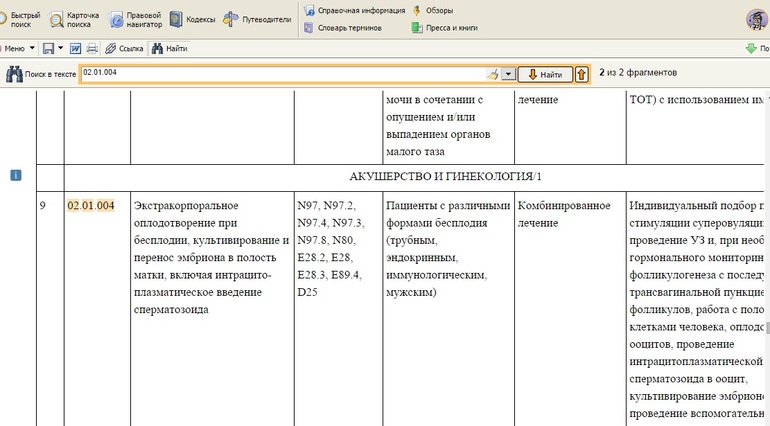This screenshot has width=770, height=426.
Task: Open Быстрый поиск from the top toolbar
Action: pos(21,20)
